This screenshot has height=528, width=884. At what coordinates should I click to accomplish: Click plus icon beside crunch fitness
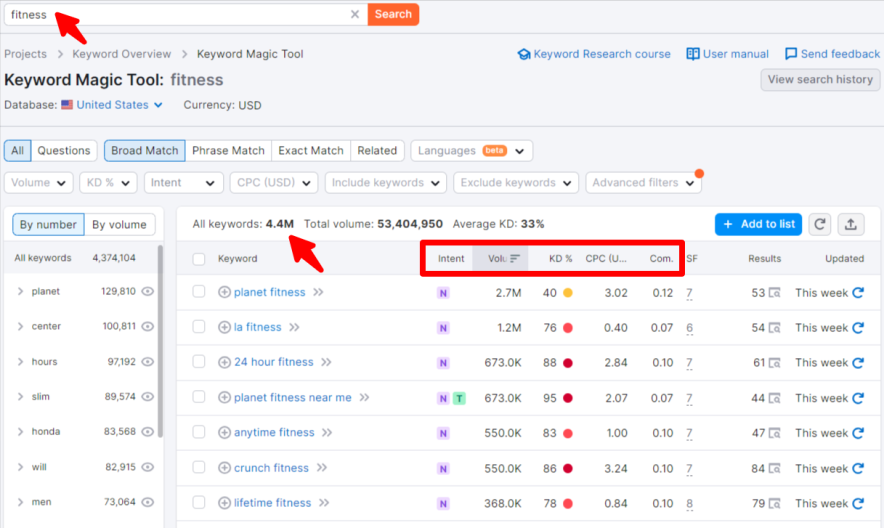pyautogui.click(x=224, y=468)
